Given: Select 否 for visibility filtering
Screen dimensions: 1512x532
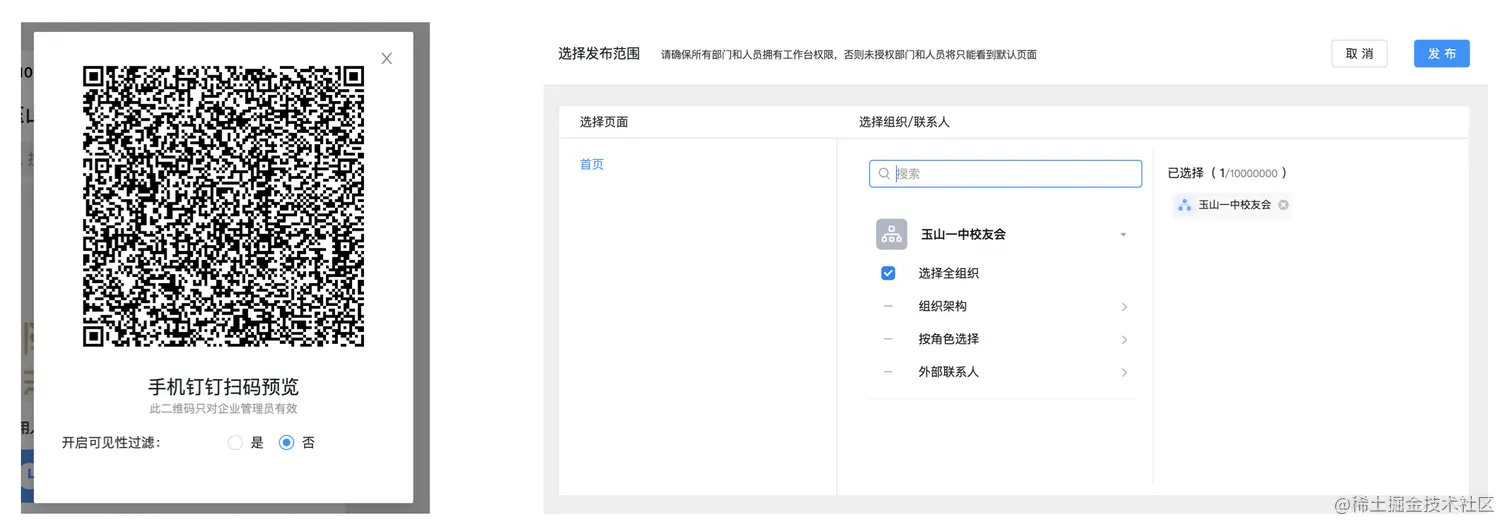Looking at the screenshot, I should point(286,442).
